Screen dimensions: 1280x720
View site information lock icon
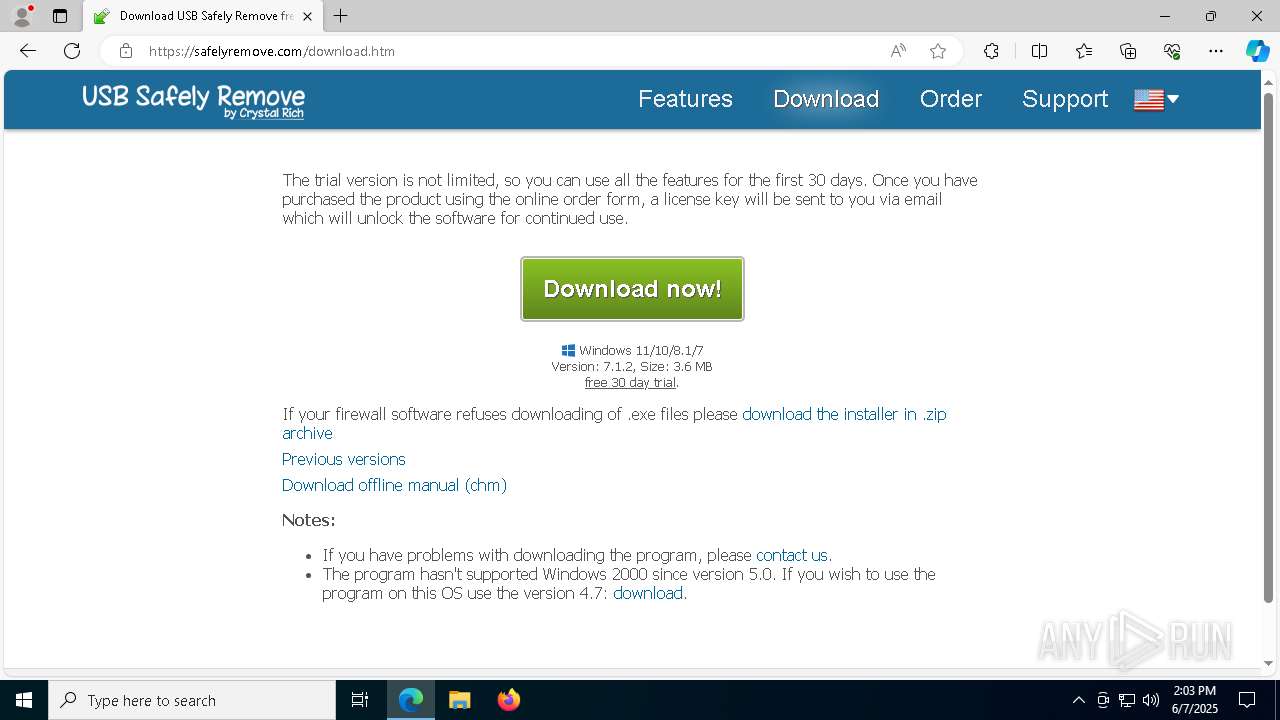pos(125,51)
